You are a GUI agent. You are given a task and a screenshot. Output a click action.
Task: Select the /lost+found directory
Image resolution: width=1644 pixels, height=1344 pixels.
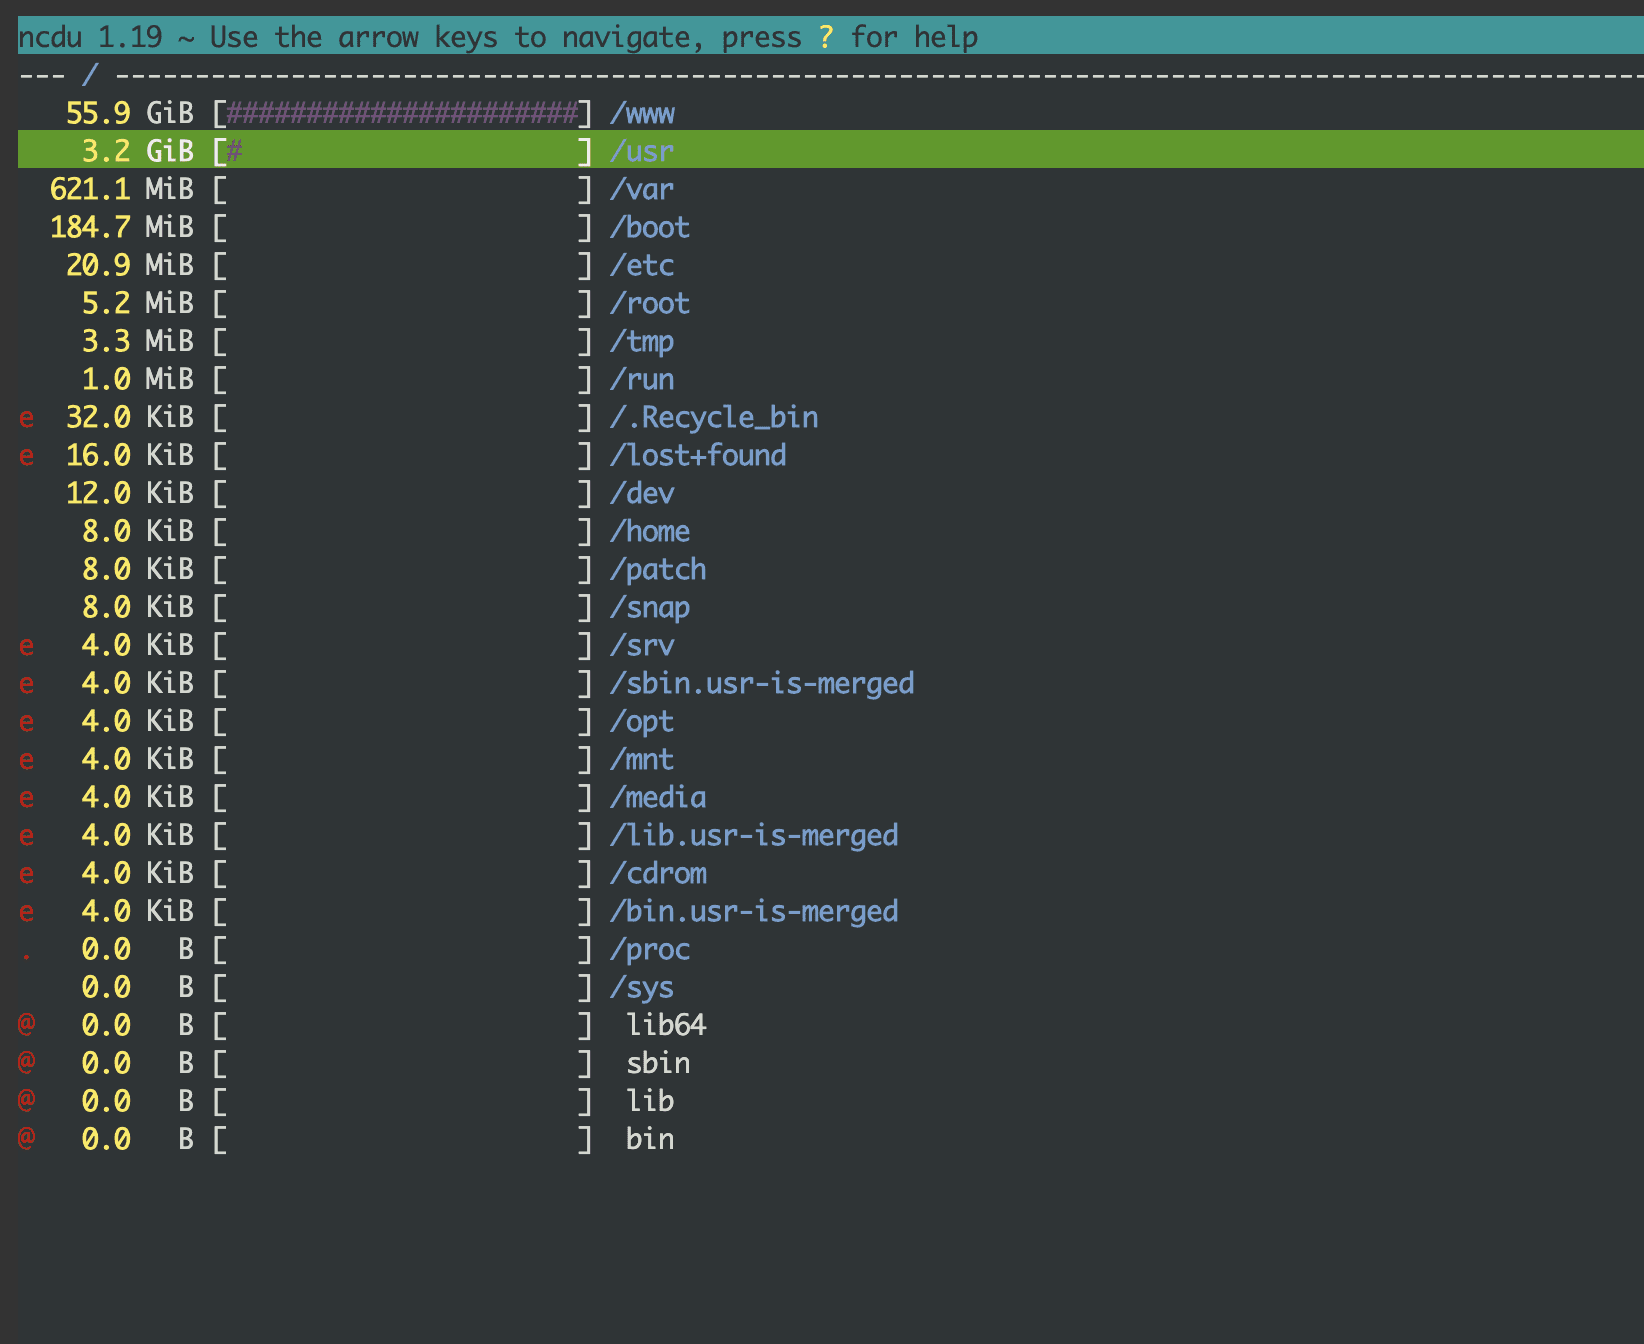coord(698,455)
